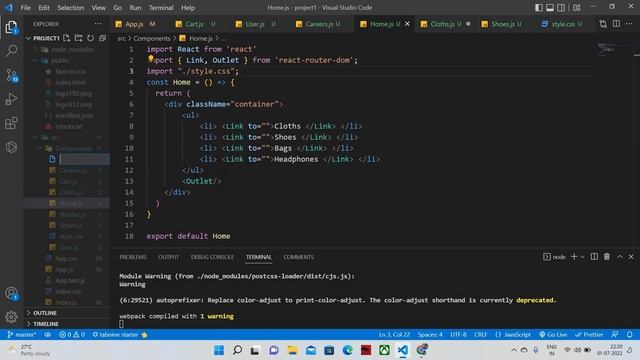
Task: Open errors and warnings count in status bar
Action: (72, 334)
